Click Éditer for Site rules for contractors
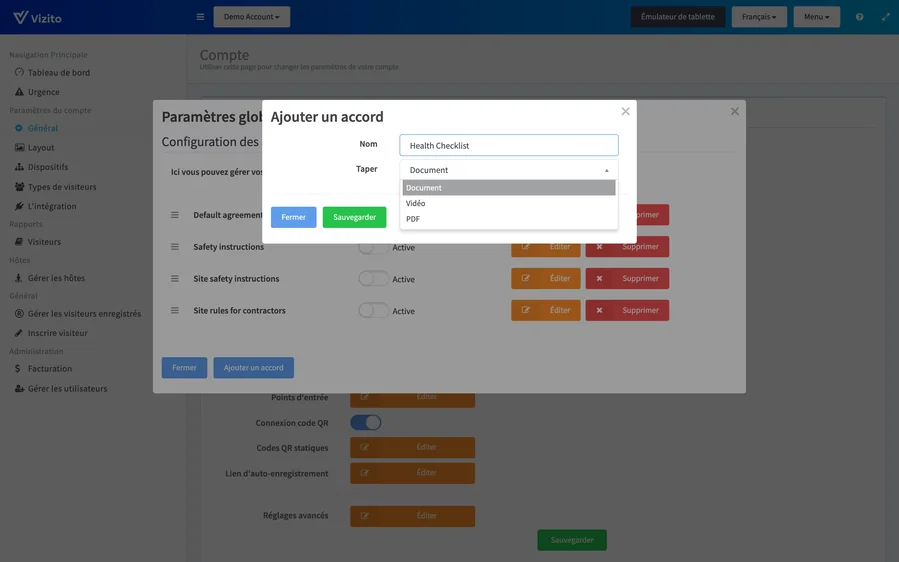Screen dimensions: 899x562 coord(546,310)
